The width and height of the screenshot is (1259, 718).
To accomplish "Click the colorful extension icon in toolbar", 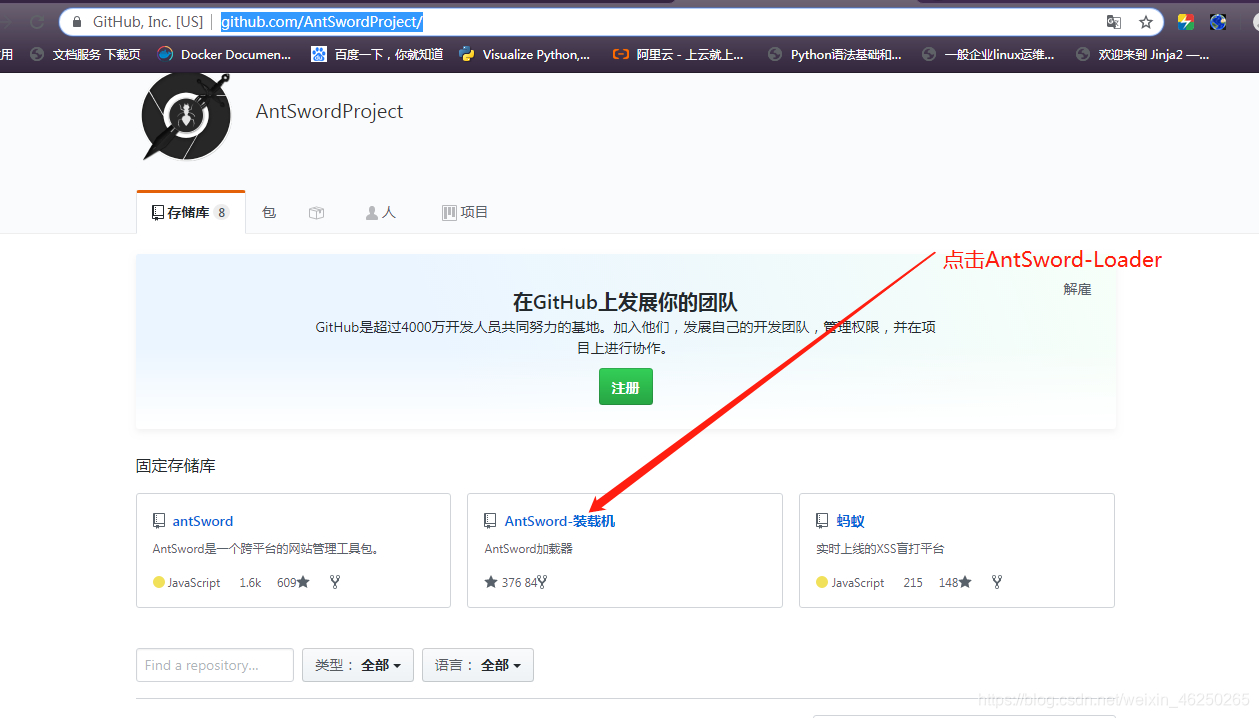I will [1186, 22].
